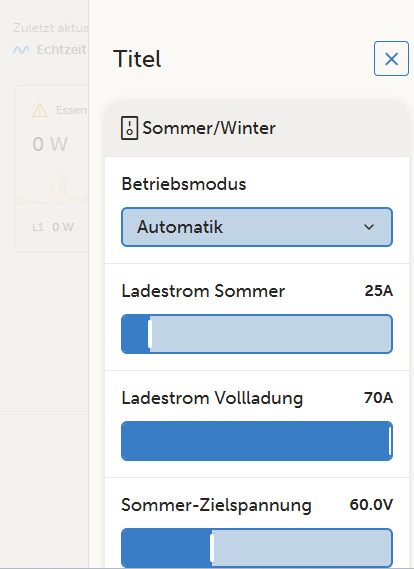
Task: Grab the white handle of Ladestrom Sommer
Action: 150,334
